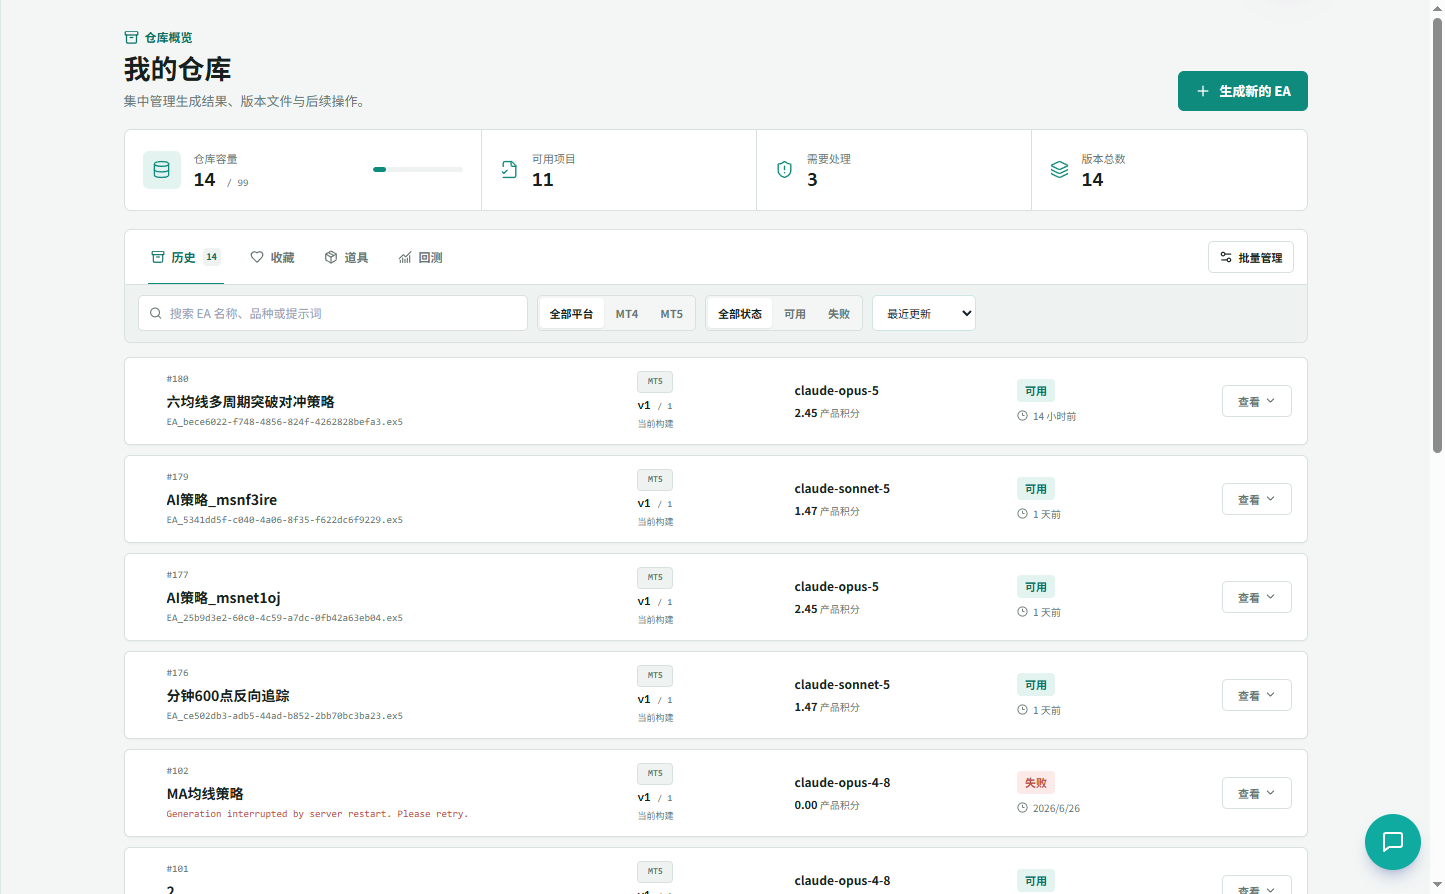Click the chart icon on 回测 tab
Image resolution: width=1445 pixels, height=894 pixels.
405,257
